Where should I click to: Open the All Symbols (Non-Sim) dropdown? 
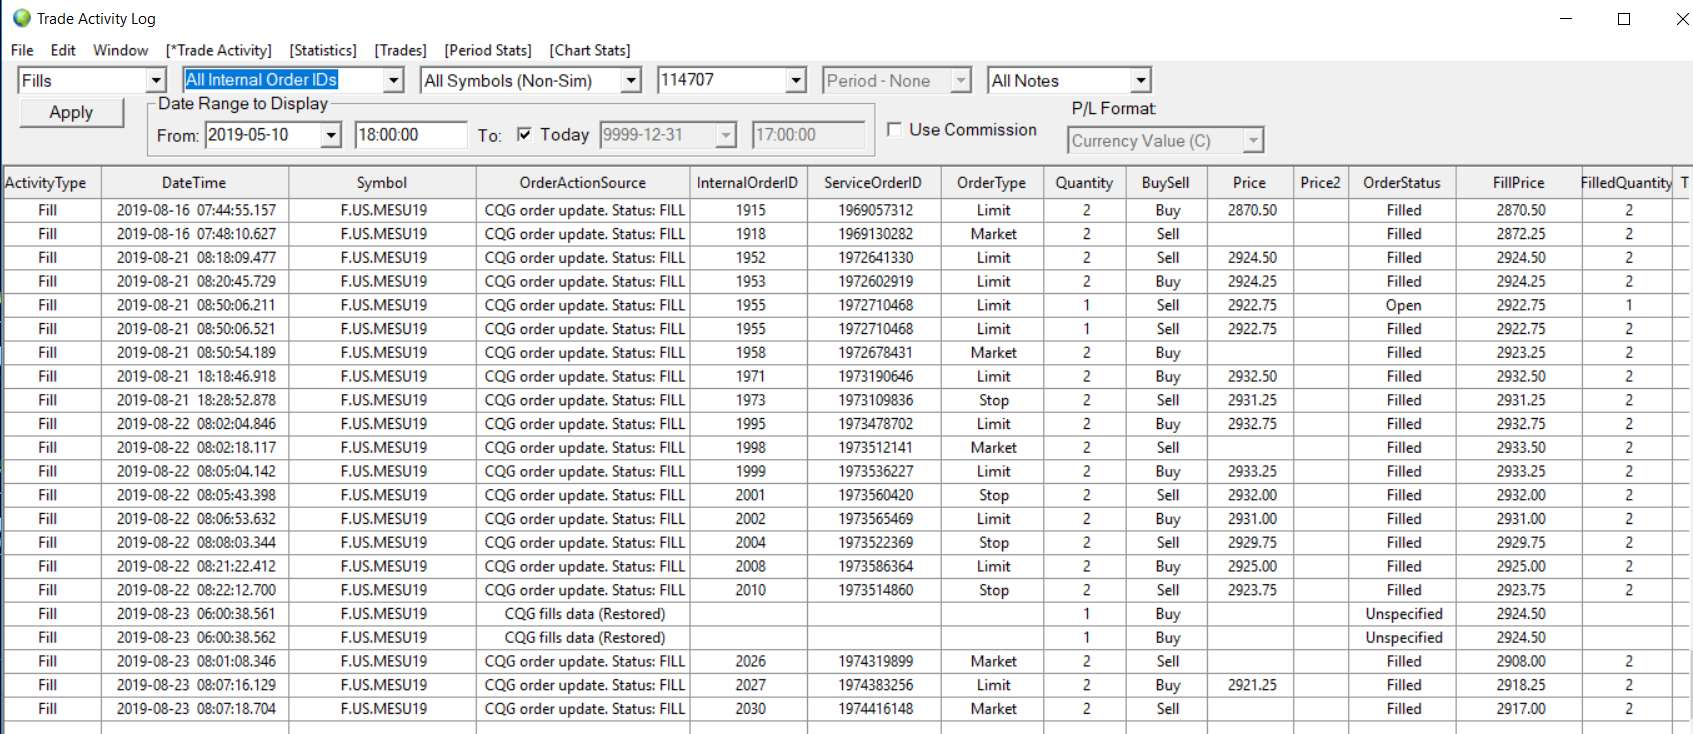pyautogui.click(x=631, y=81)
